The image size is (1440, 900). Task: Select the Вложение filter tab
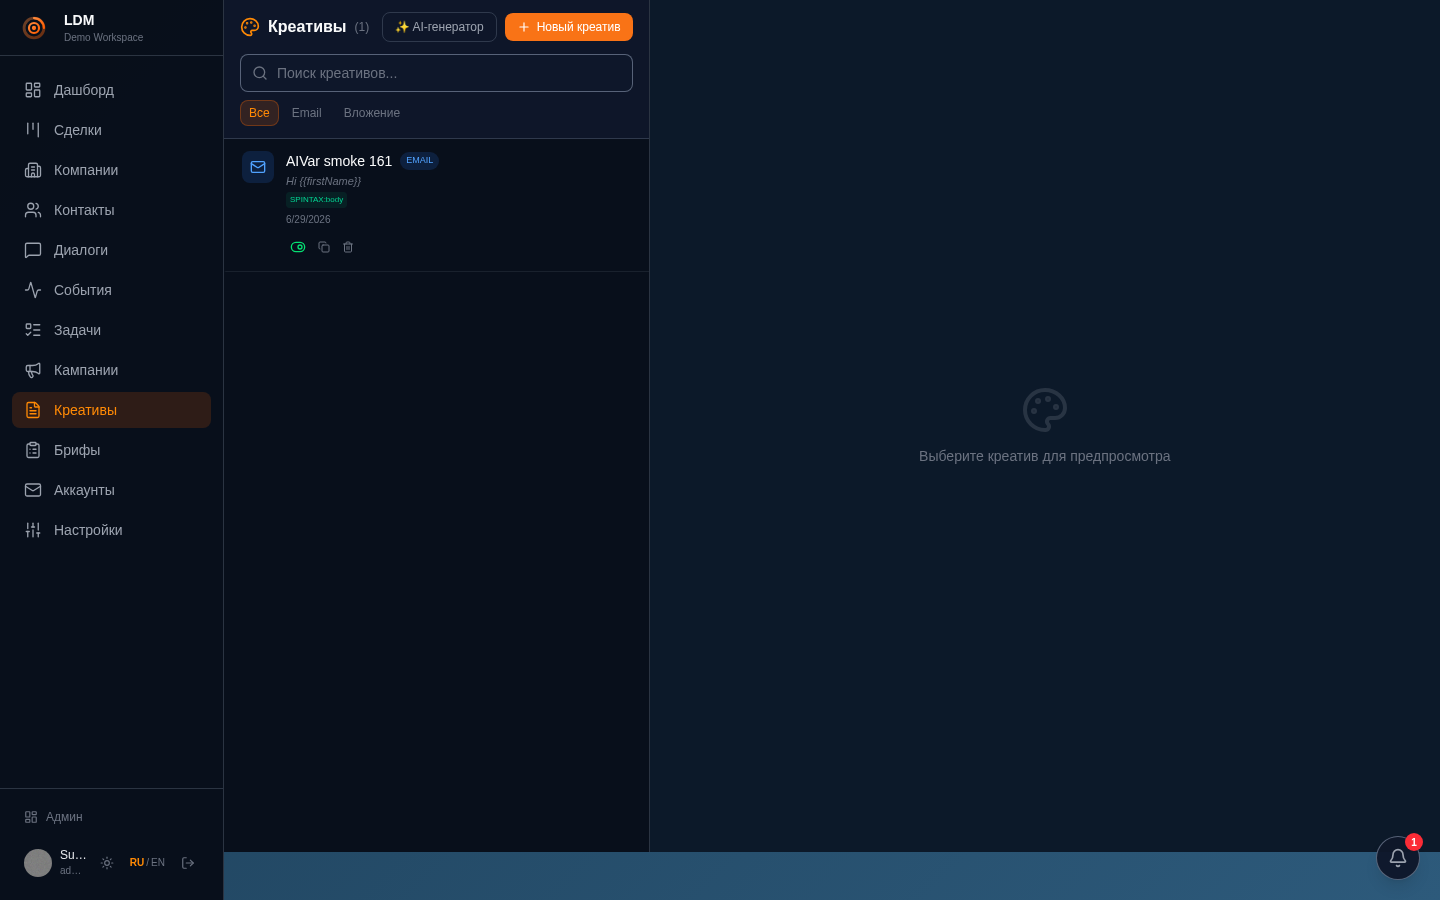pyautogui.click(x=372, y=113)
